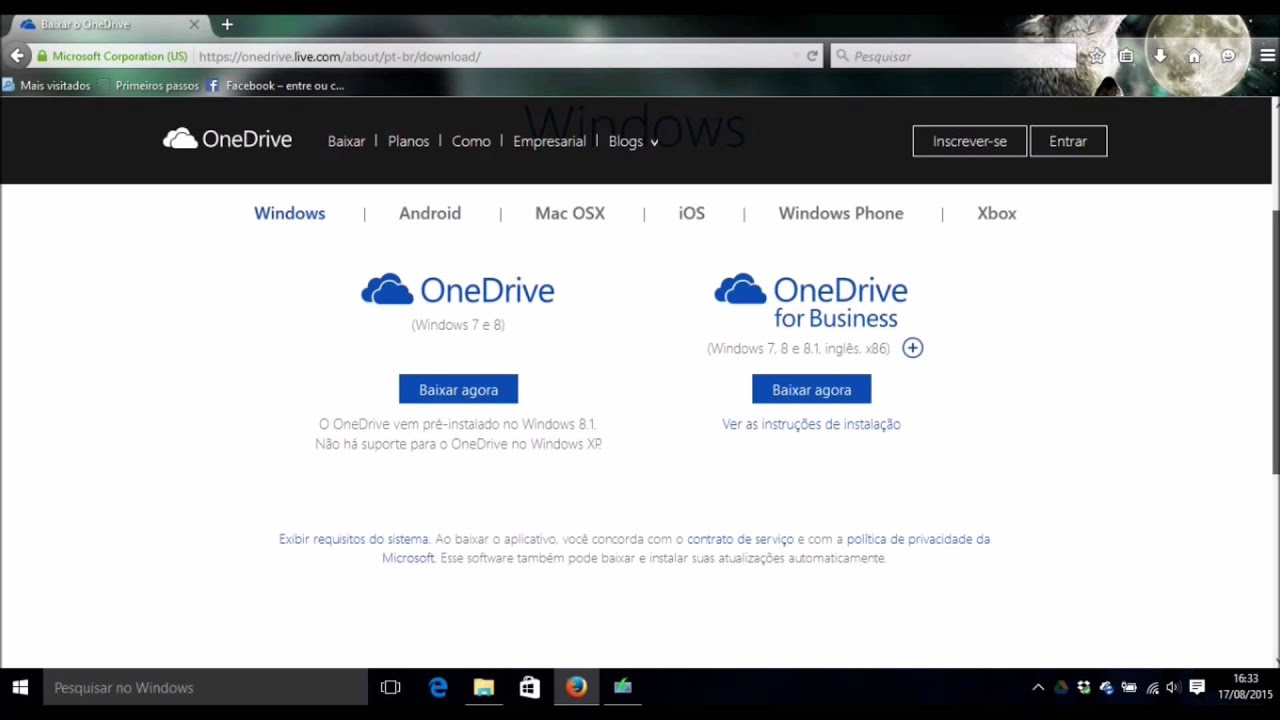Show bookmarks list icon in Firefox toolbar
This screenshot has height=720, width=1280.
click(x=1126, y=56)
